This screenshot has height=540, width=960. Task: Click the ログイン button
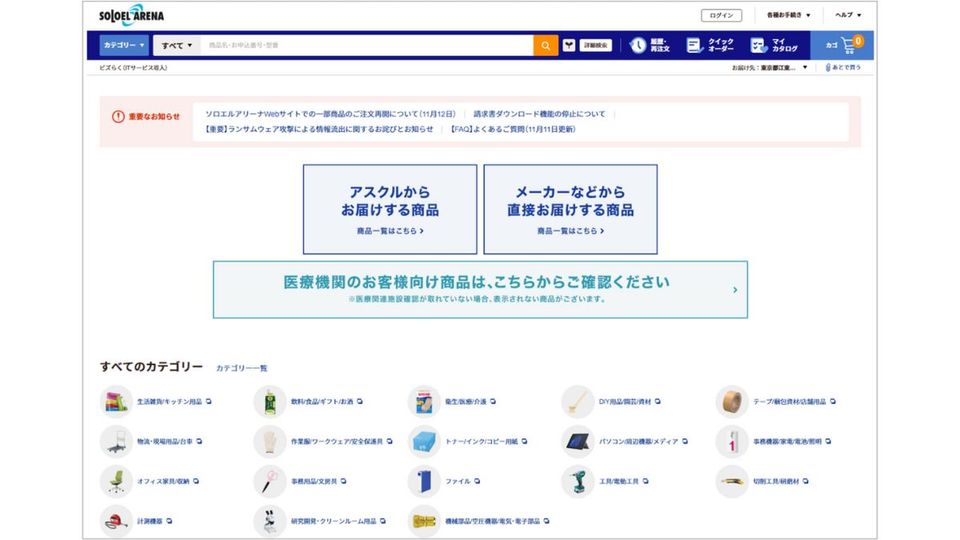(721, 15)
